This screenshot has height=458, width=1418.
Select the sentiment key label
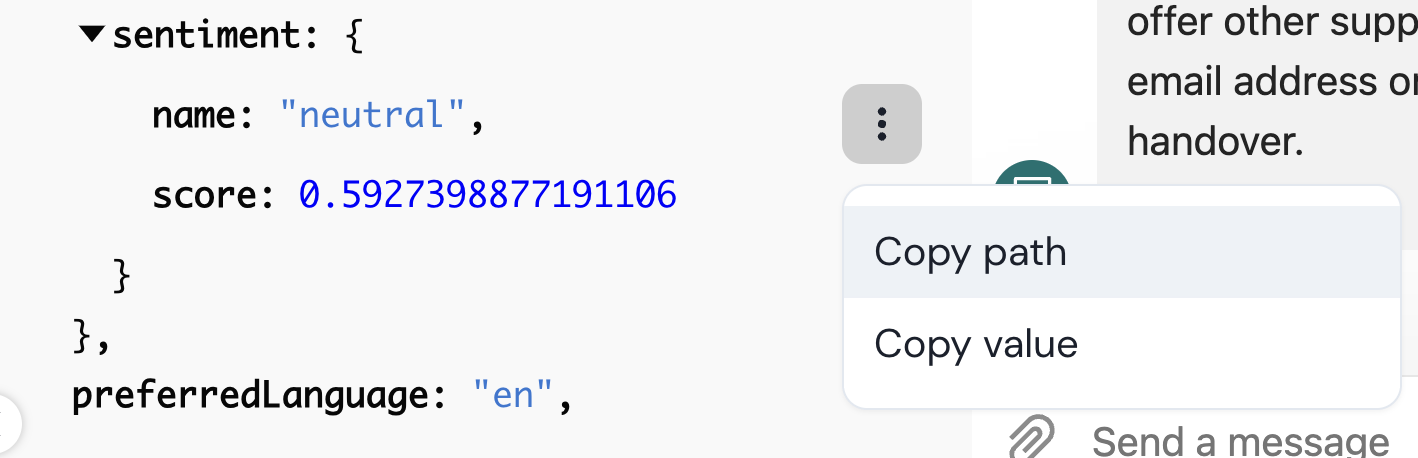pyautogui.click(x=204, y=37)
